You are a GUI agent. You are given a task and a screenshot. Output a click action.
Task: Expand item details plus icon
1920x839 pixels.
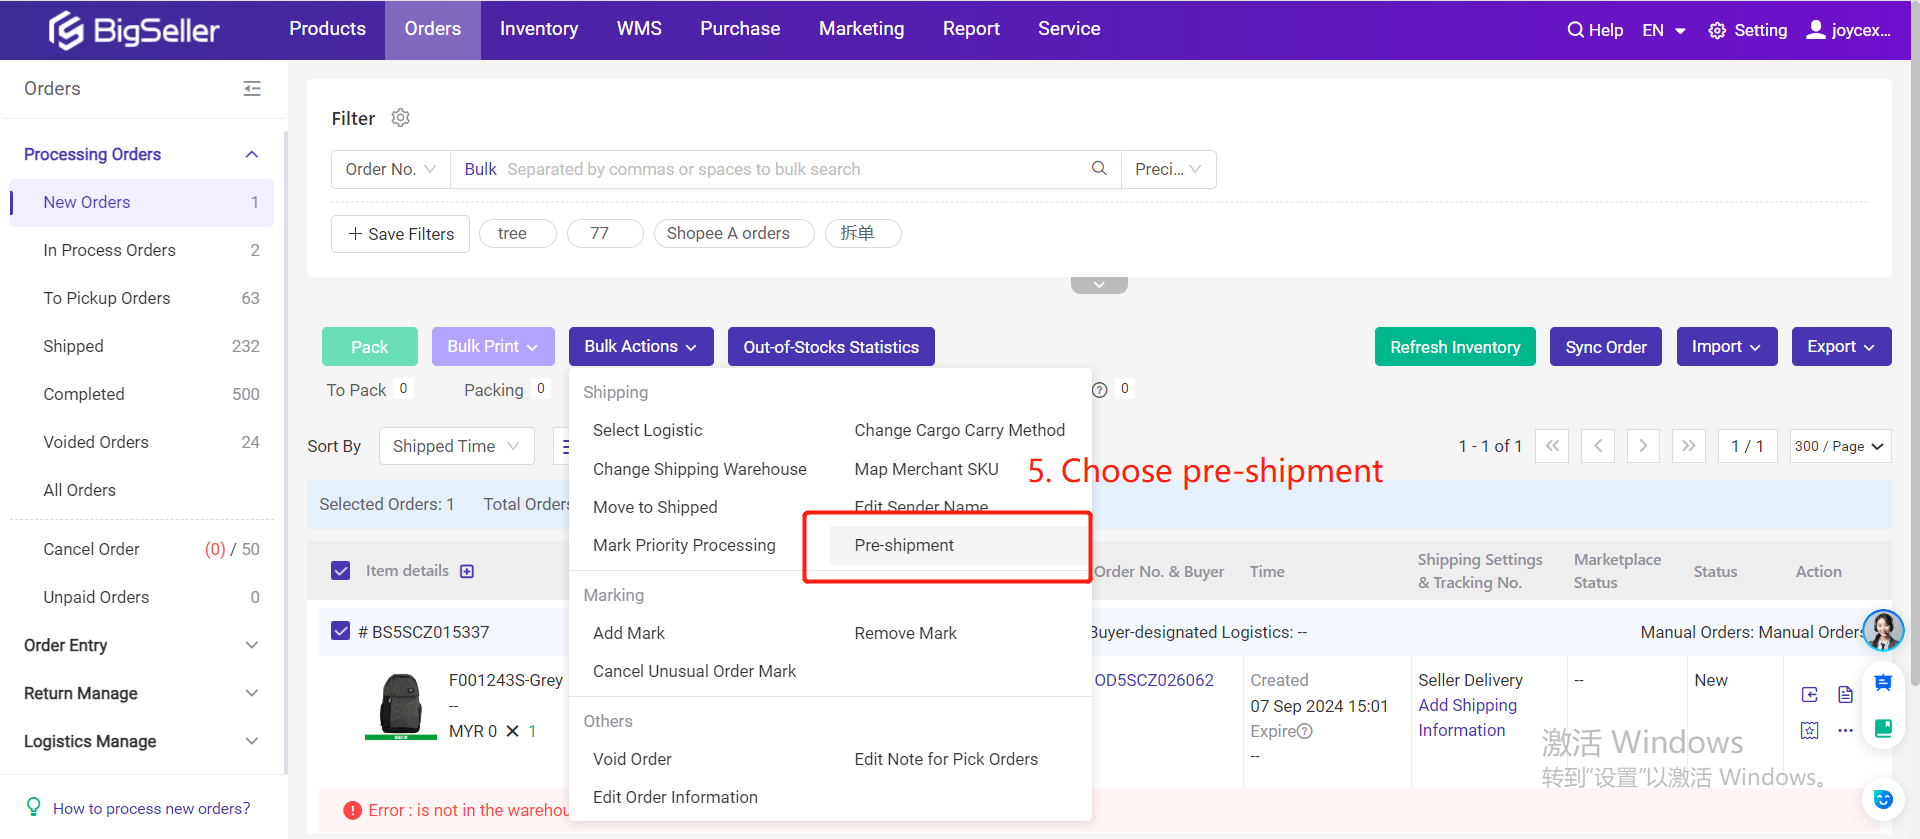[x=467, y=571]
